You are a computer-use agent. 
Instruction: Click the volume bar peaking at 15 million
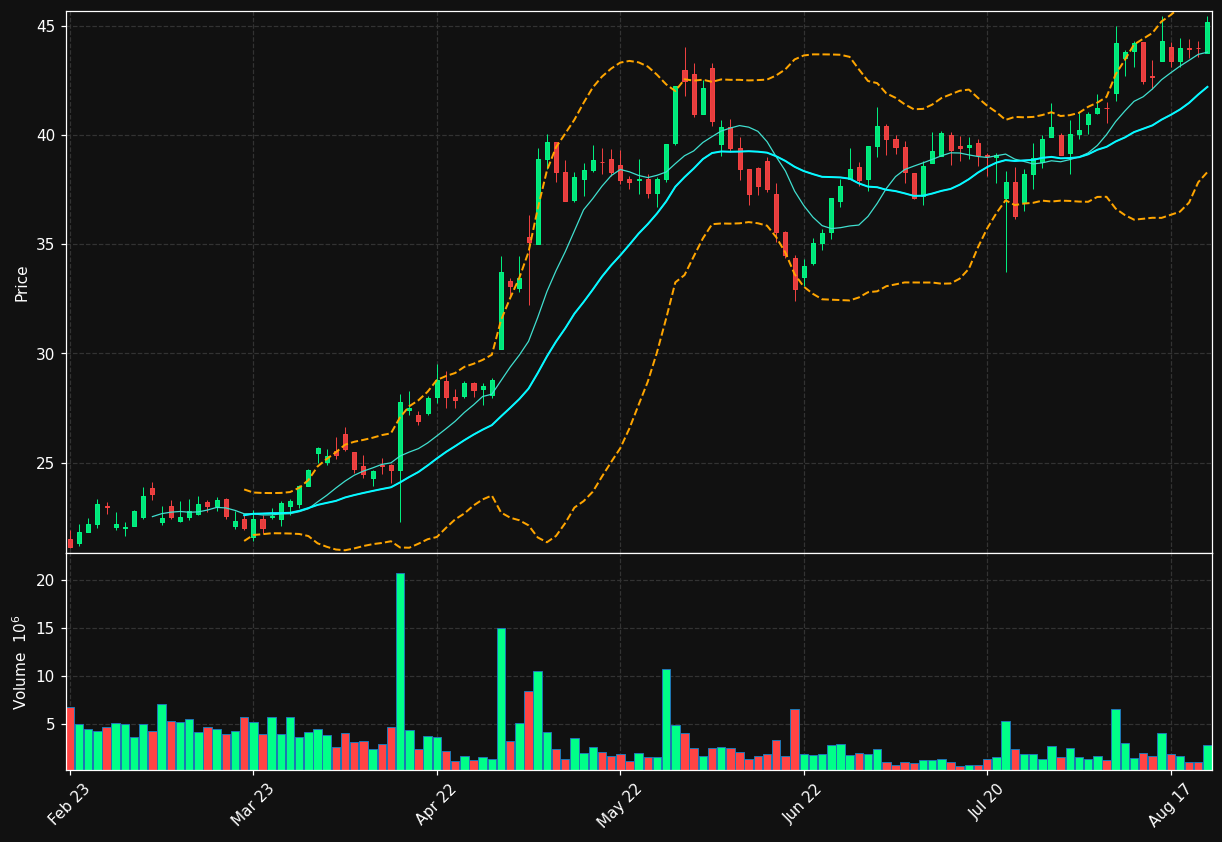coord(501,699)
